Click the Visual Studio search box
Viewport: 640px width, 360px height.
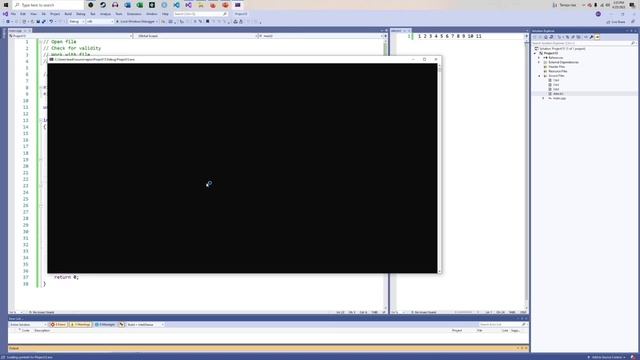[x=200, y=14]
